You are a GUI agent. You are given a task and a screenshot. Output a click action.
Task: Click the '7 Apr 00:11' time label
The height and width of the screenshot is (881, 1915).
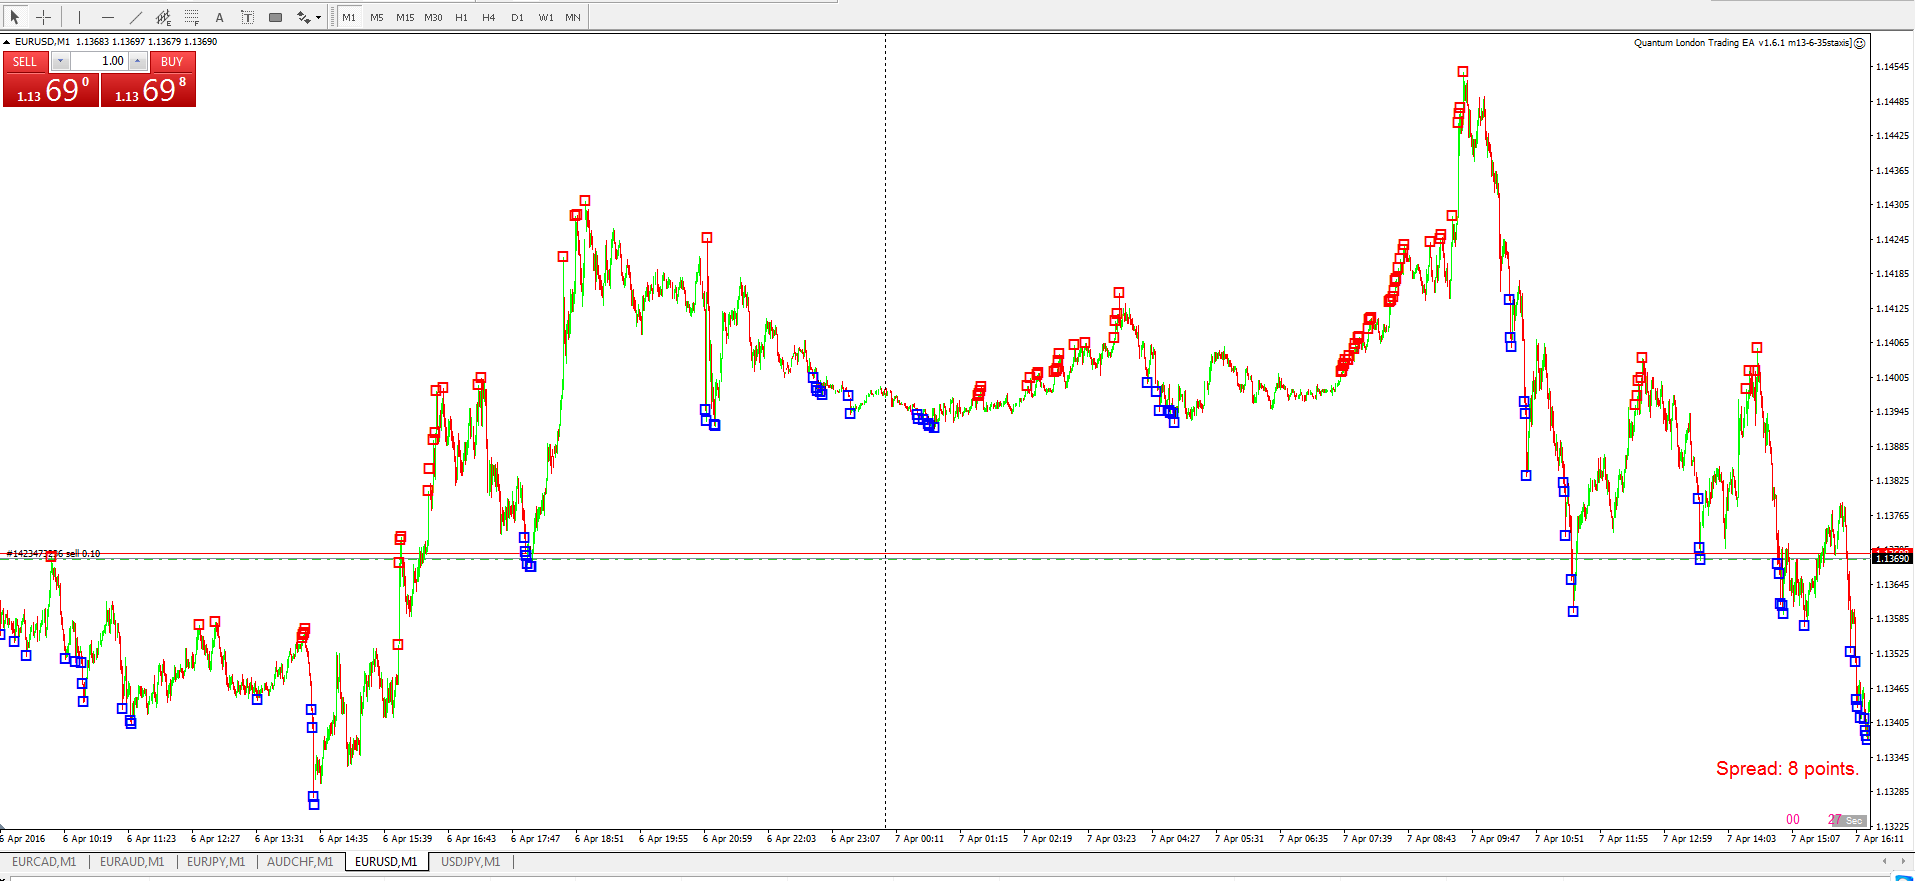[919, 839]
